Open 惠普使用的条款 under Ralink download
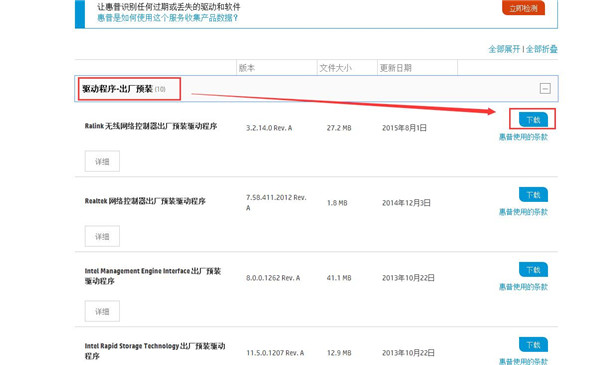Image resolution: width=600 pixels, height=365 pixels. coord(523,137)
